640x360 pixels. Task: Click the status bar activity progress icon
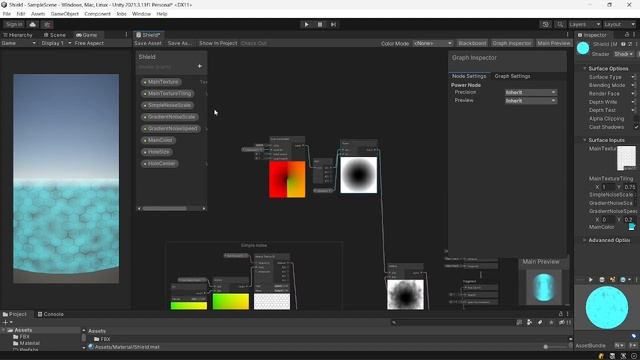point(633,356)
